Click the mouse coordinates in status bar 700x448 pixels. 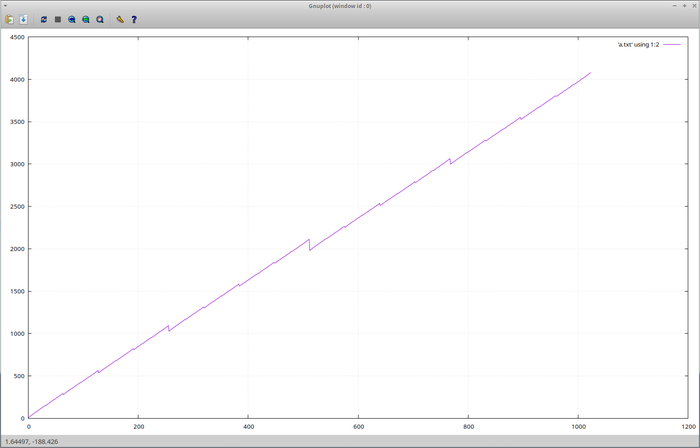[x=32, y=441]
